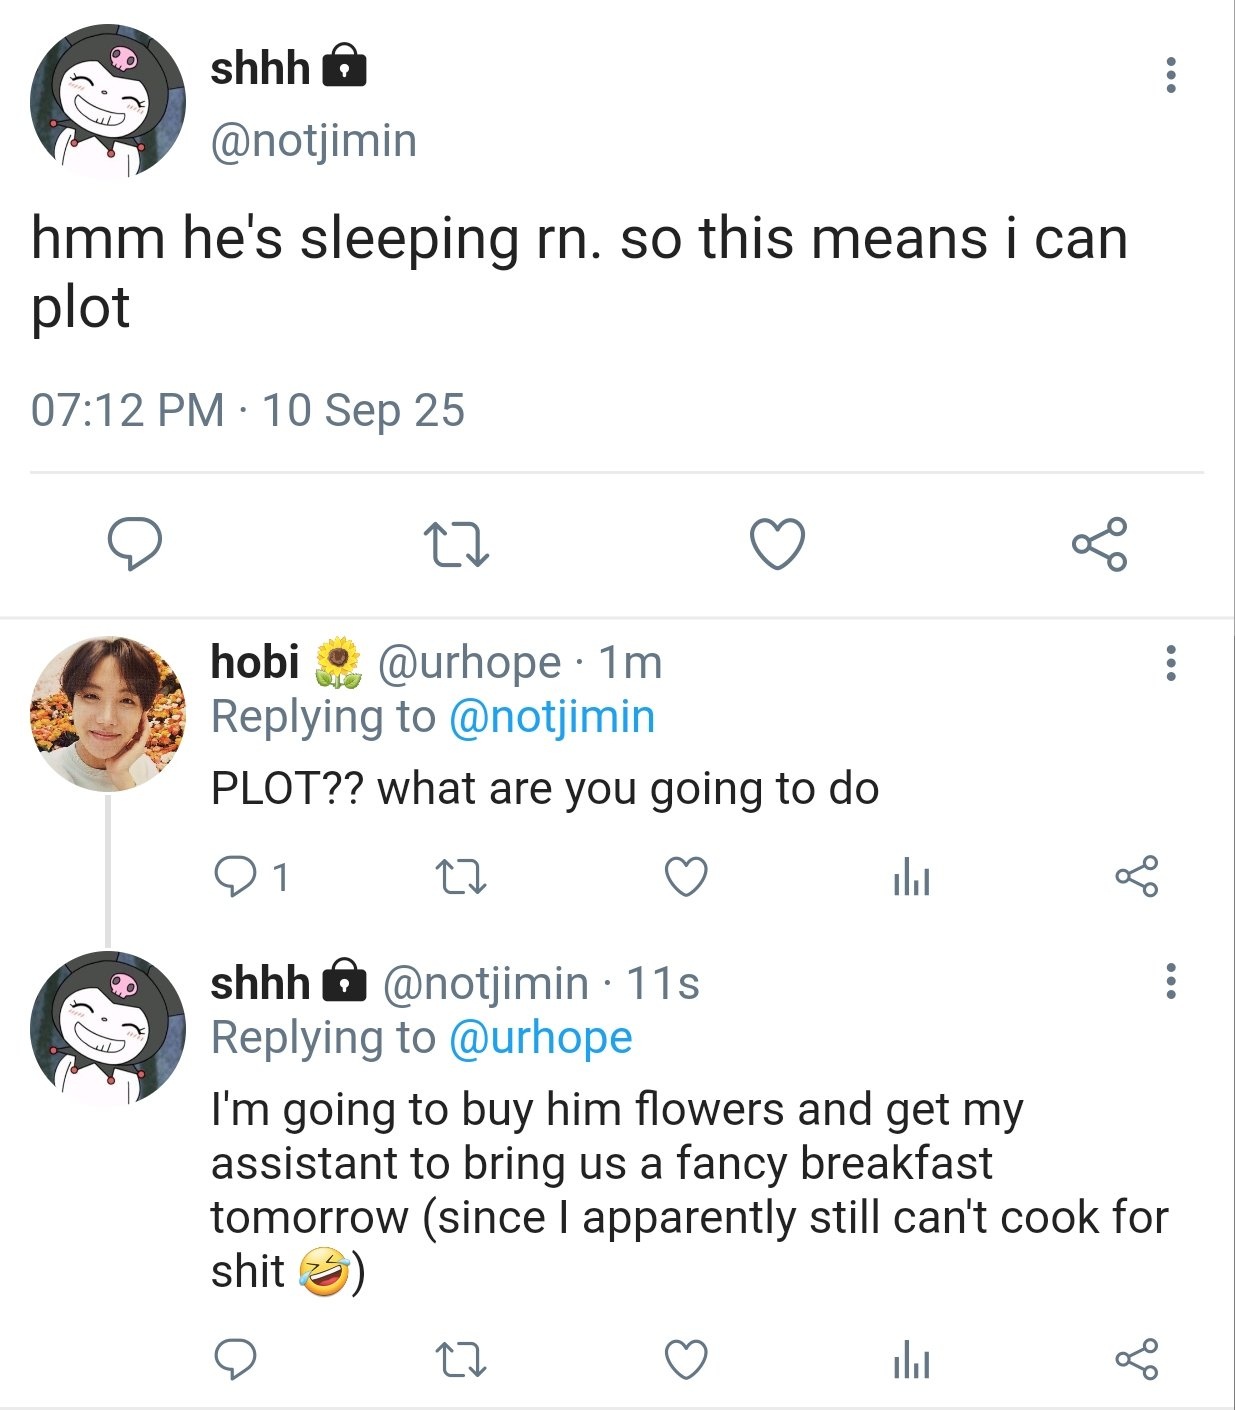The image size is (1235, 1410).
Task: Reply to the flowers and breakfast tweet
Action: click(236, 1360)
